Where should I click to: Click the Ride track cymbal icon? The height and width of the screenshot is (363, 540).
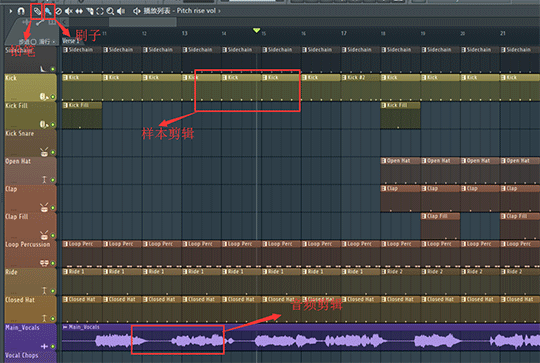coord(44,291)
